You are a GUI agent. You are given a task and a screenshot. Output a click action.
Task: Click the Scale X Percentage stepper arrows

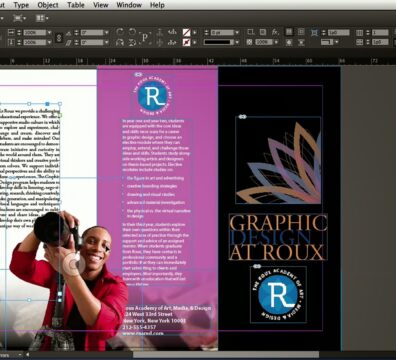point(19,33)
